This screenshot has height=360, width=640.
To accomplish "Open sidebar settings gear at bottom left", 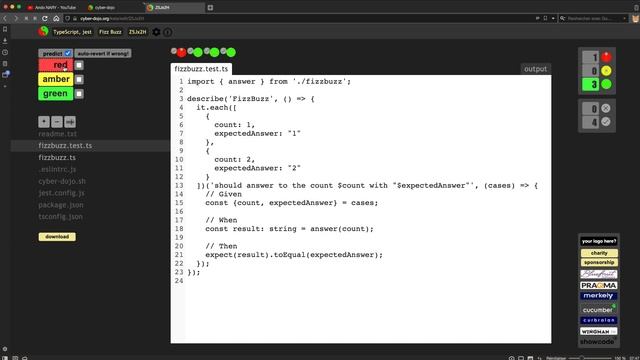I will [x=5, y=349].
